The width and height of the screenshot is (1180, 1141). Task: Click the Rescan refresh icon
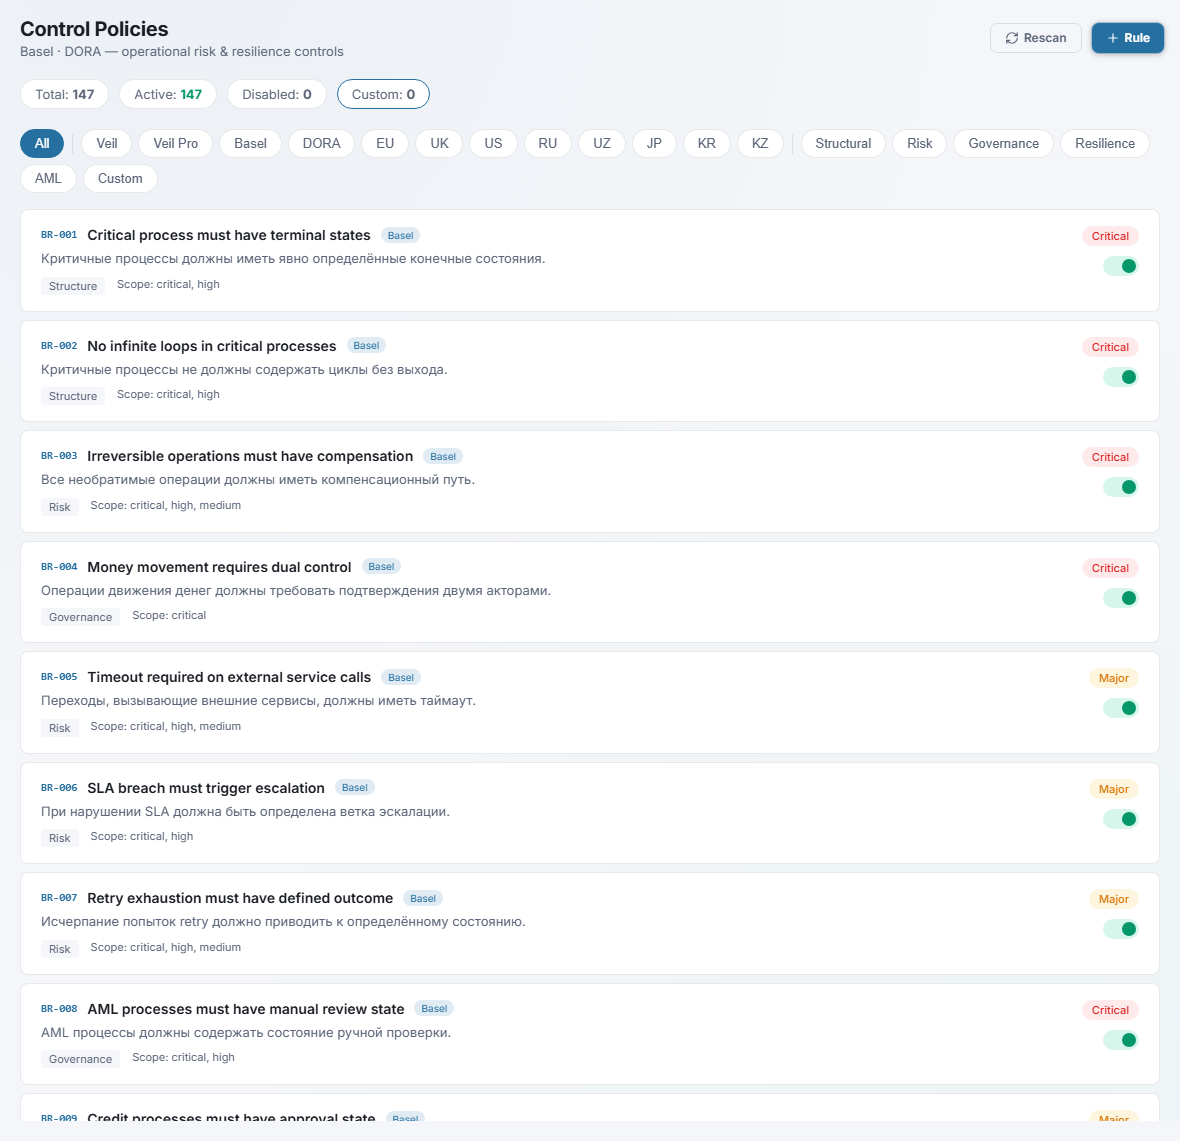(x=1012, y=38)
